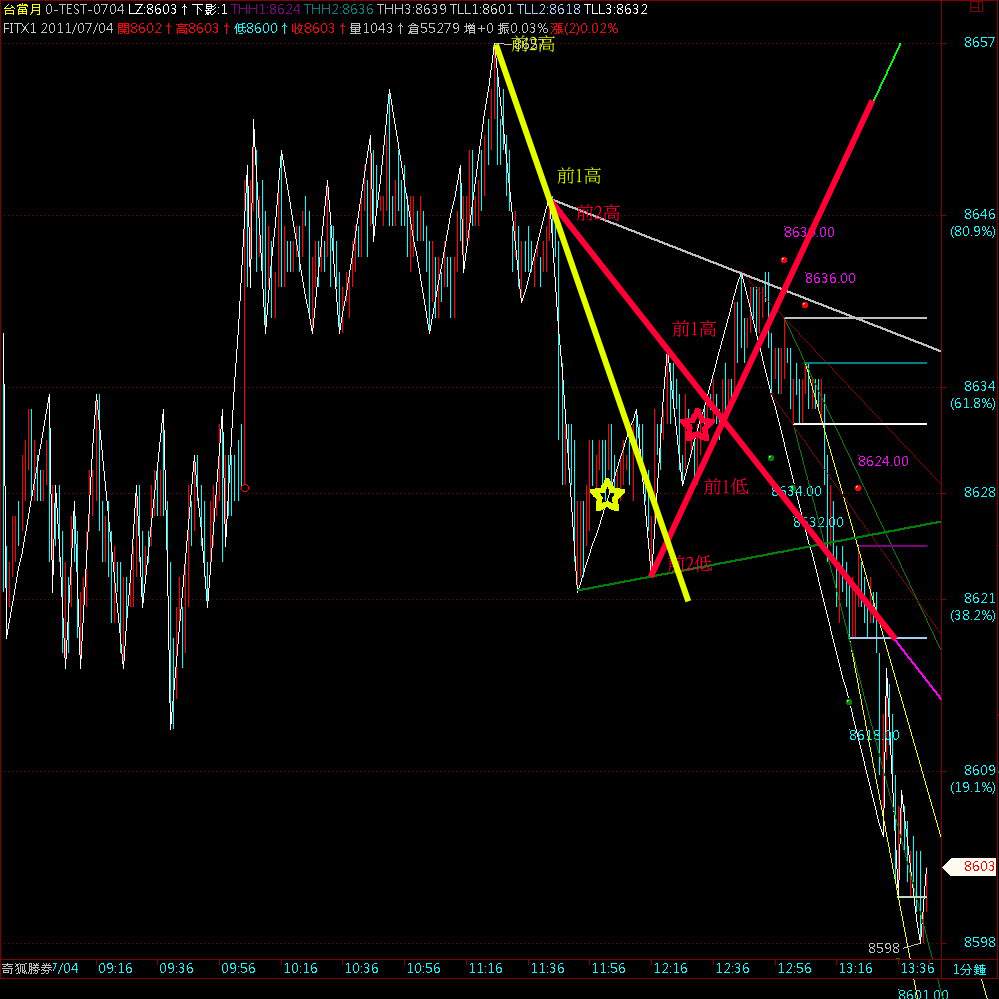Select the yellow 前1高 annotation label

pyautogui.click(x=579, y=177)
